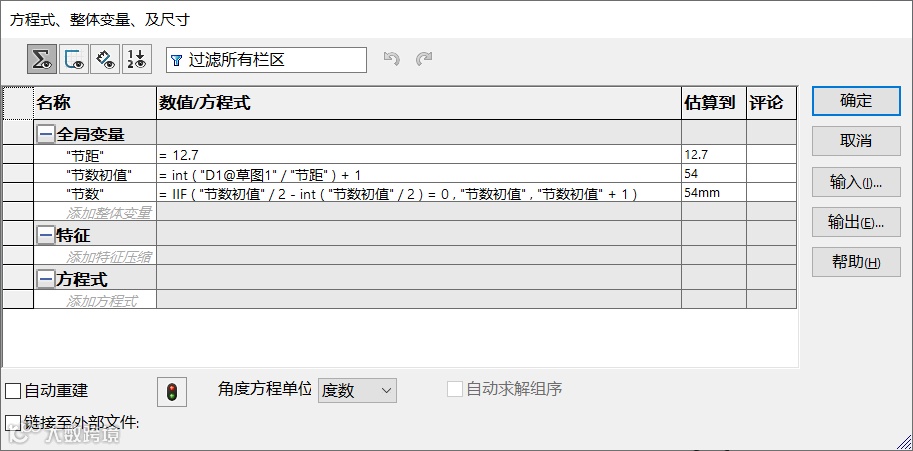Switch to Dimension View icon
Viewport: 913px width, 451px height.
click(x=105, y=59)
